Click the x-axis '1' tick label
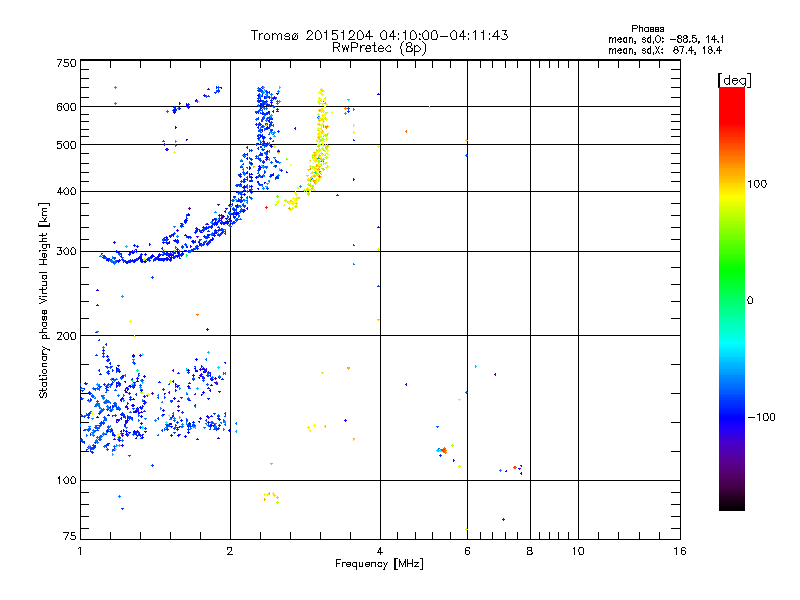800x600 pixels. [x=80, y=551]
